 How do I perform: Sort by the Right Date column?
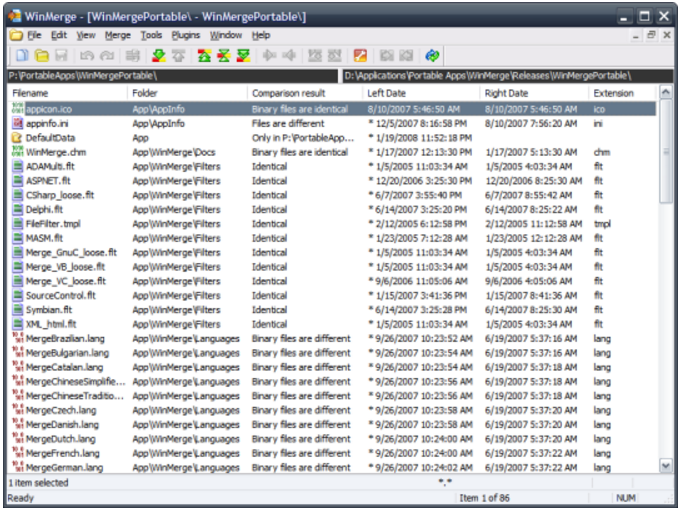[534, 93]
